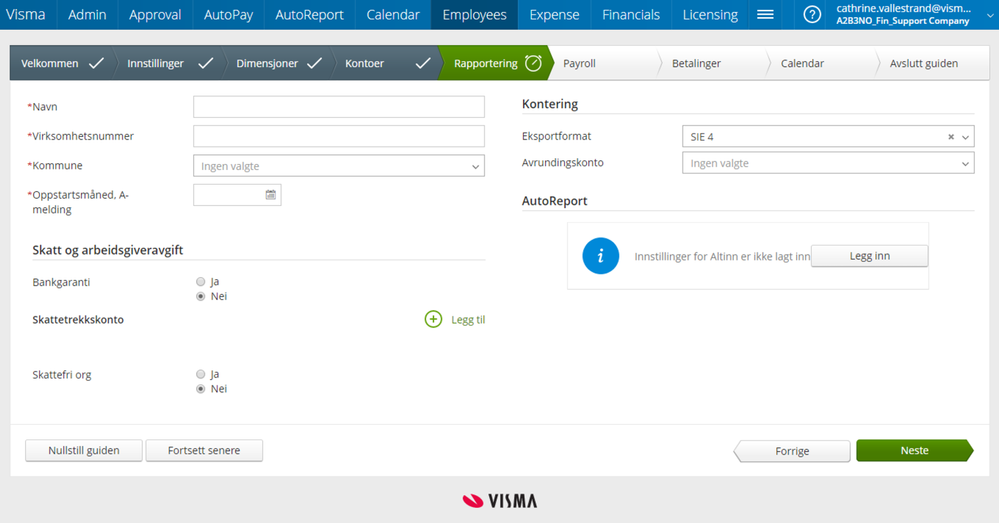Go to the Innstillinger guide step
The height and width of the screenshot is (523, 999).
[169, 63]
